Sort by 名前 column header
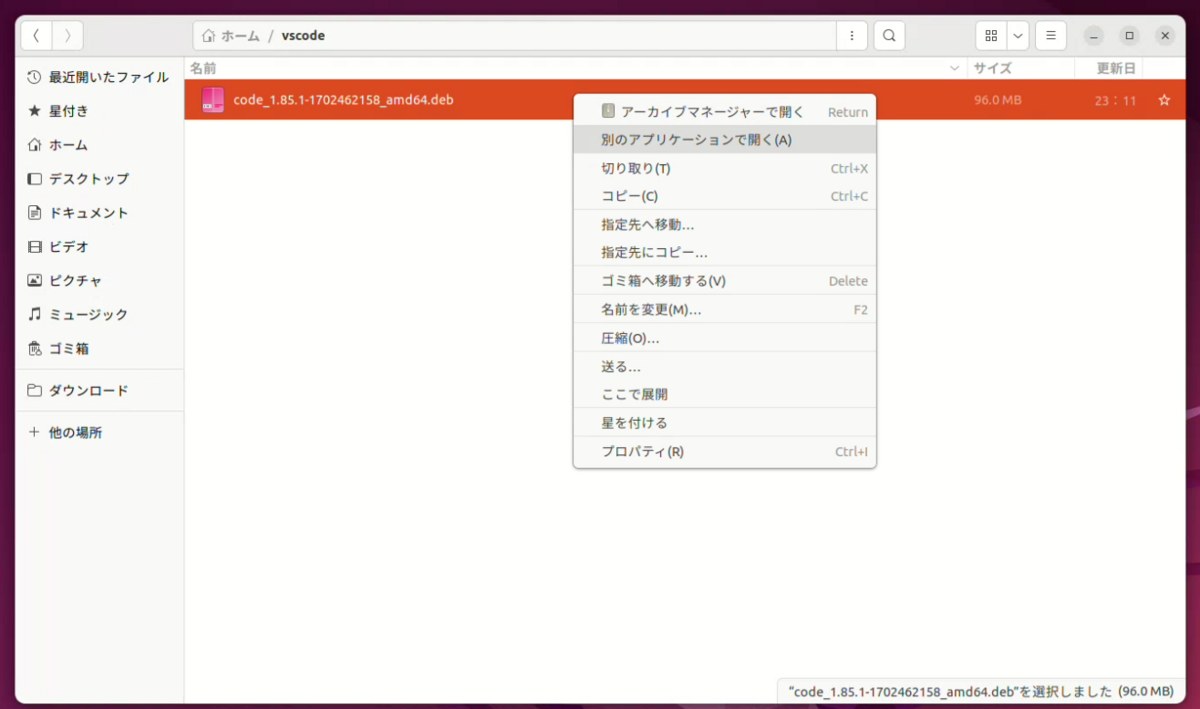1200x709 pixels. point(576,68)
